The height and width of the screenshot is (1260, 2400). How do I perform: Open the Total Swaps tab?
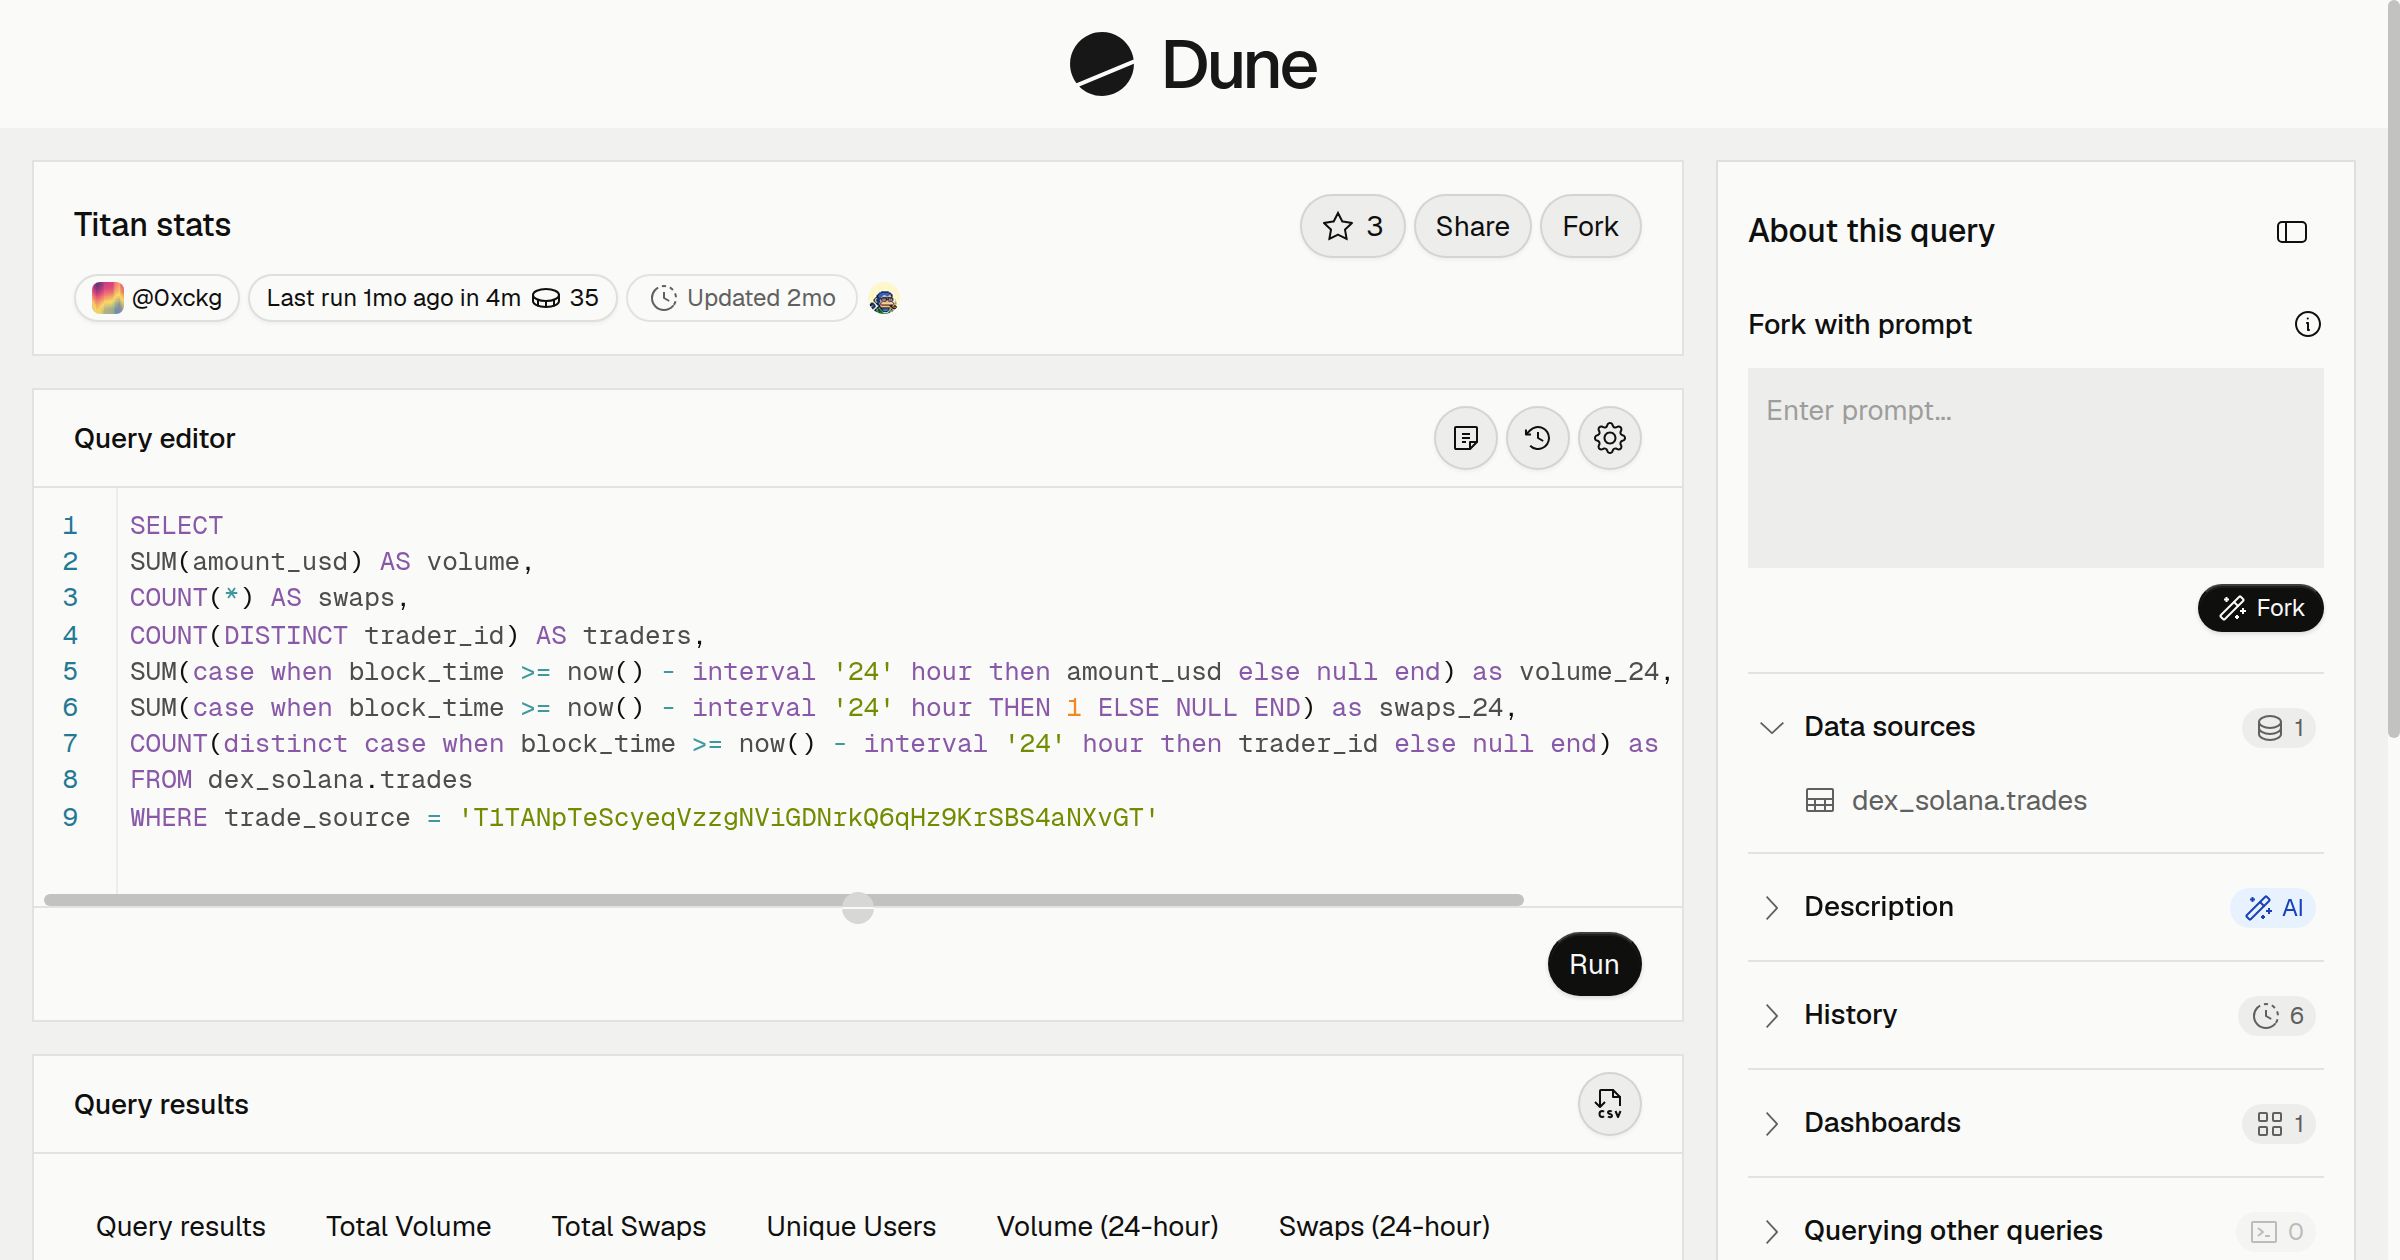coord(628,1227)
